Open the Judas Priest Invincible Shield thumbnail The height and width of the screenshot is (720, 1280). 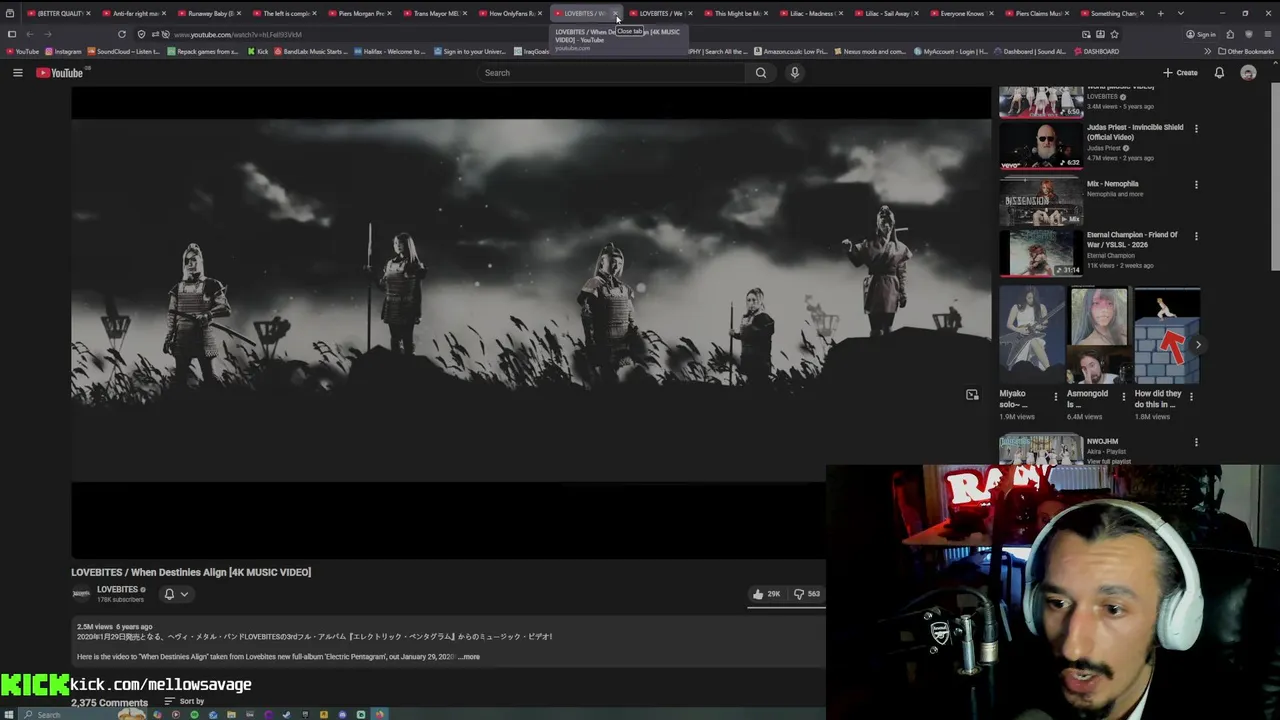(x=1041, y=144)
